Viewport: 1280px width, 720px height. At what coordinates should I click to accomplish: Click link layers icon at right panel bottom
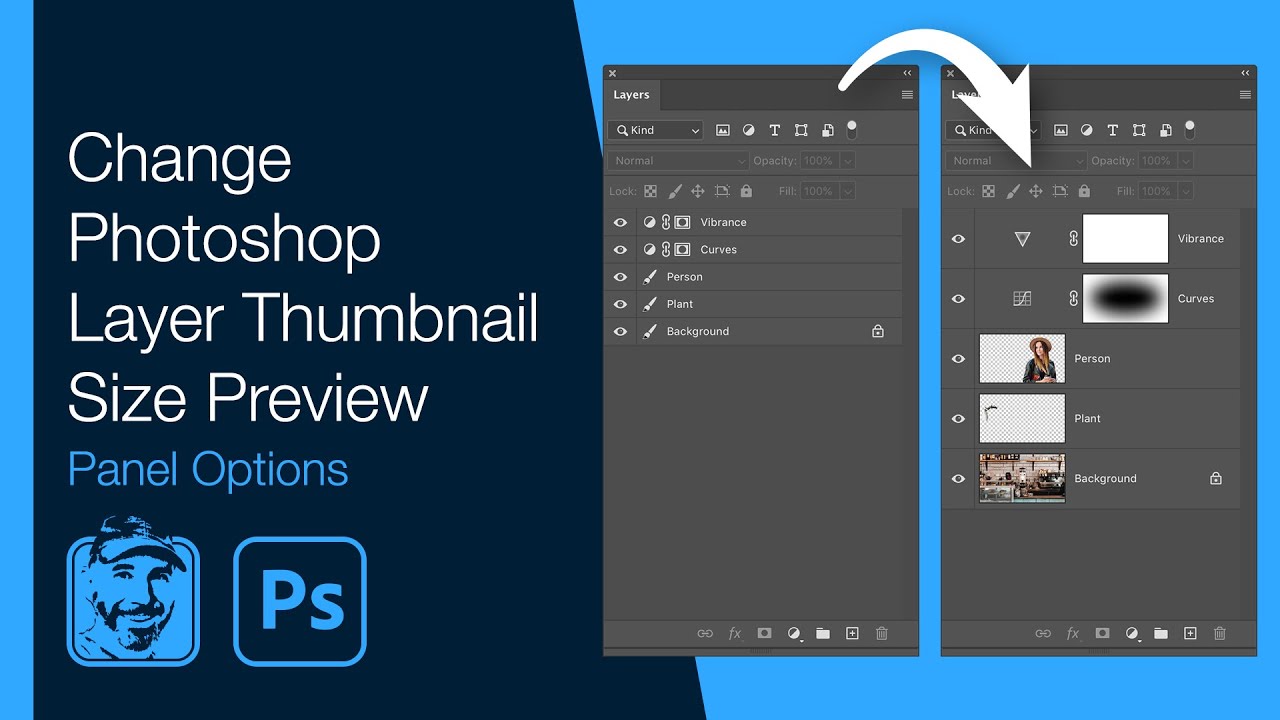click(x=1043, y=633)
